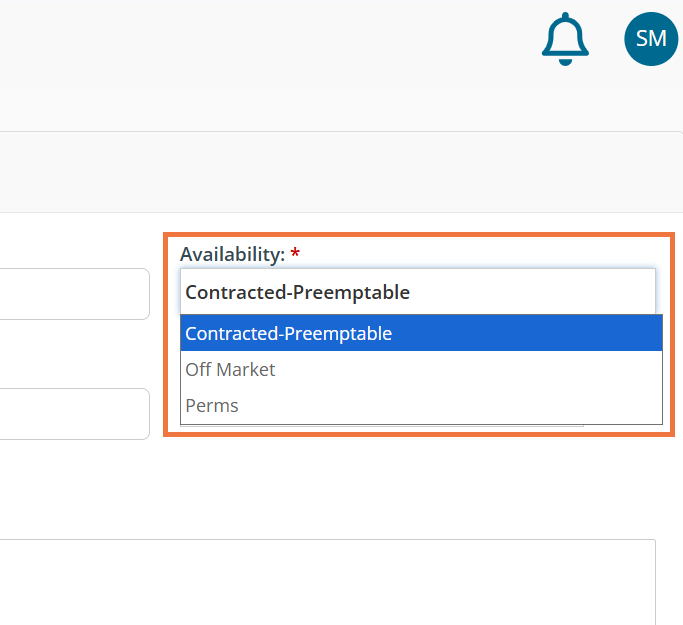
Task: Open the notifications bell
Action: coord(566,39)
